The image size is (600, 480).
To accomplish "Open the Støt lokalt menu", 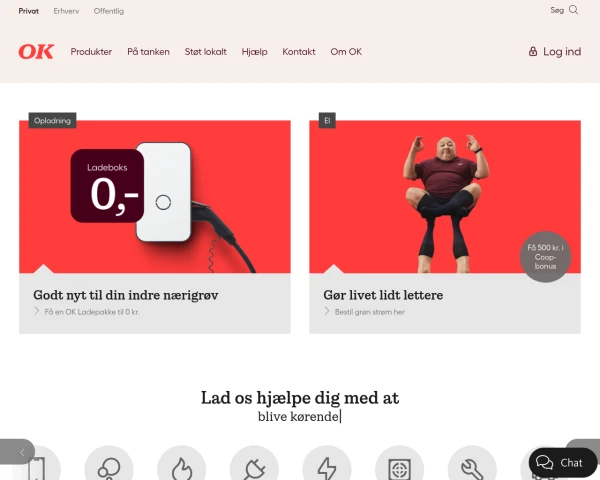I will click(x=205, y=52).
